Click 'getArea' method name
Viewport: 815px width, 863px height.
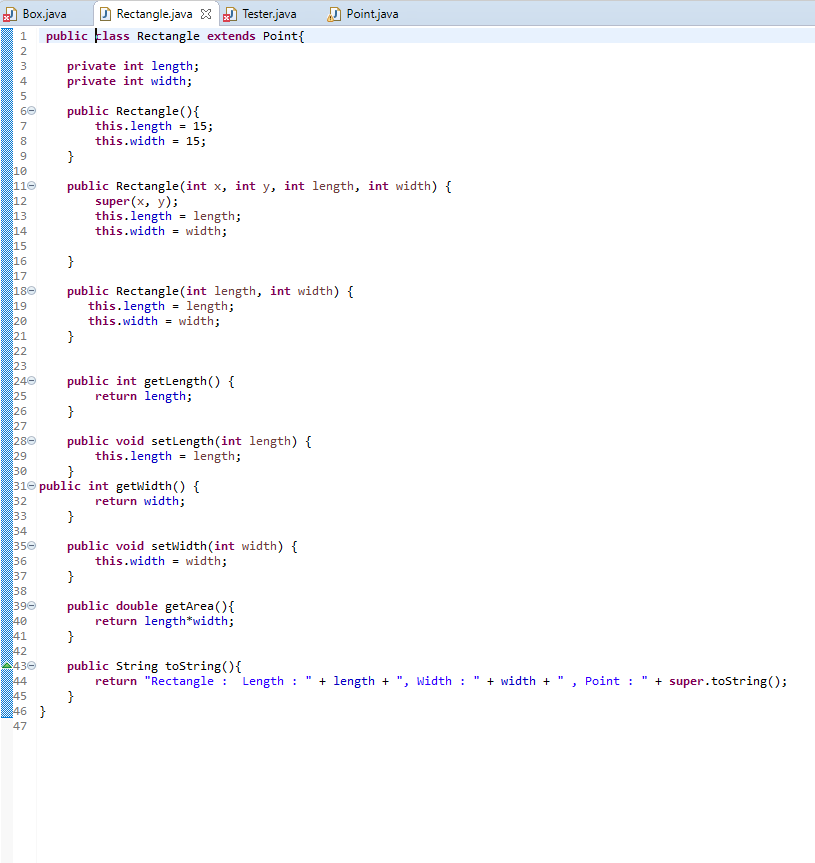tap(189, 607)
